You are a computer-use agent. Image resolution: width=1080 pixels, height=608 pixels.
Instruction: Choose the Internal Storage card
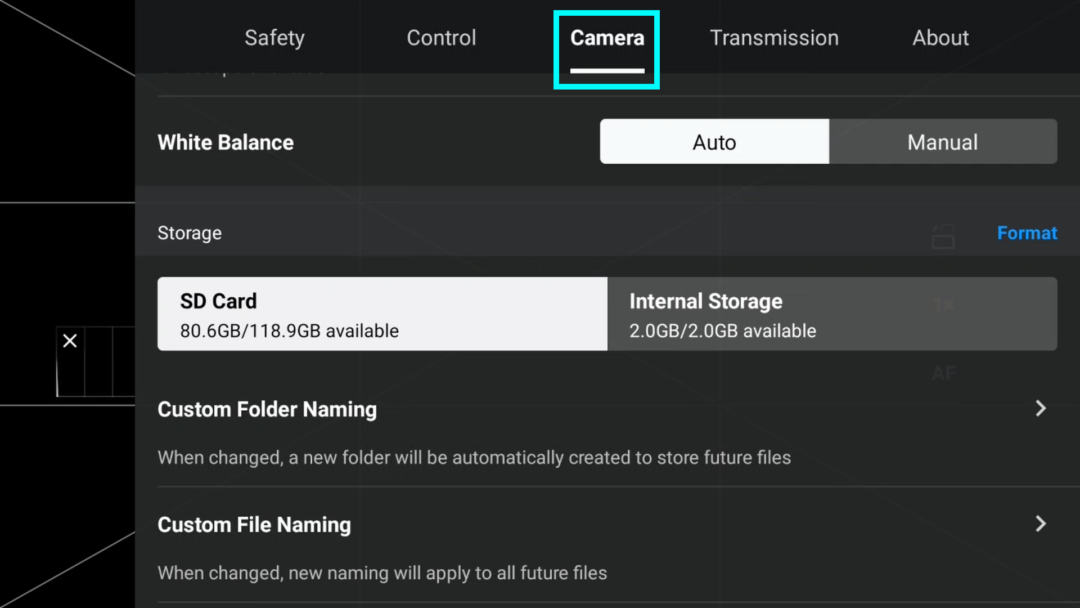(833, 314)
